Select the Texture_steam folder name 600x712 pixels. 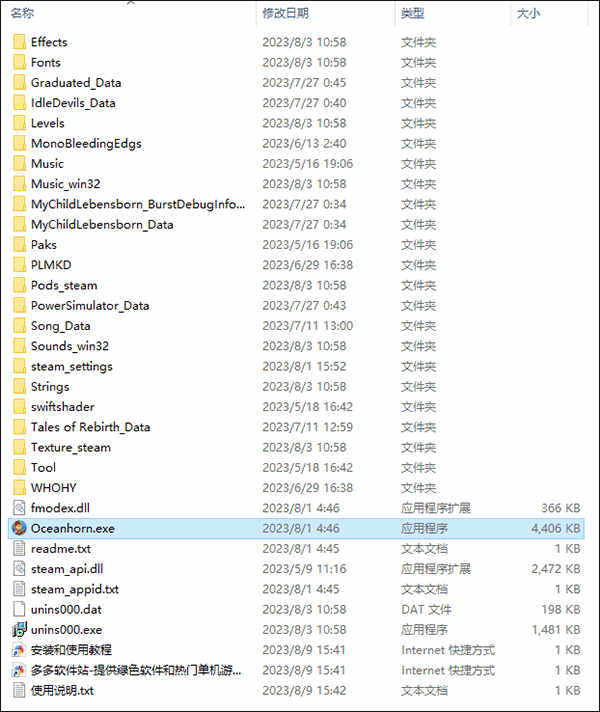click(x=71, y=447)
